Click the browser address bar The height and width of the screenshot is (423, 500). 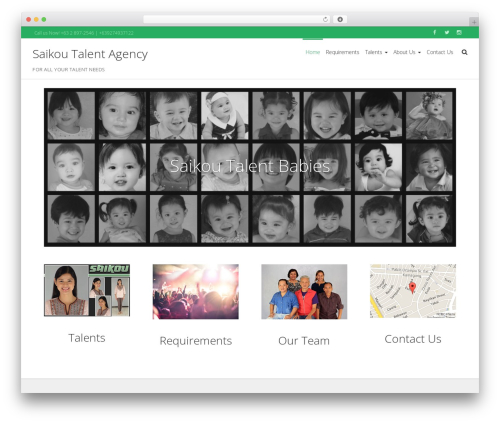coord(236,19)
